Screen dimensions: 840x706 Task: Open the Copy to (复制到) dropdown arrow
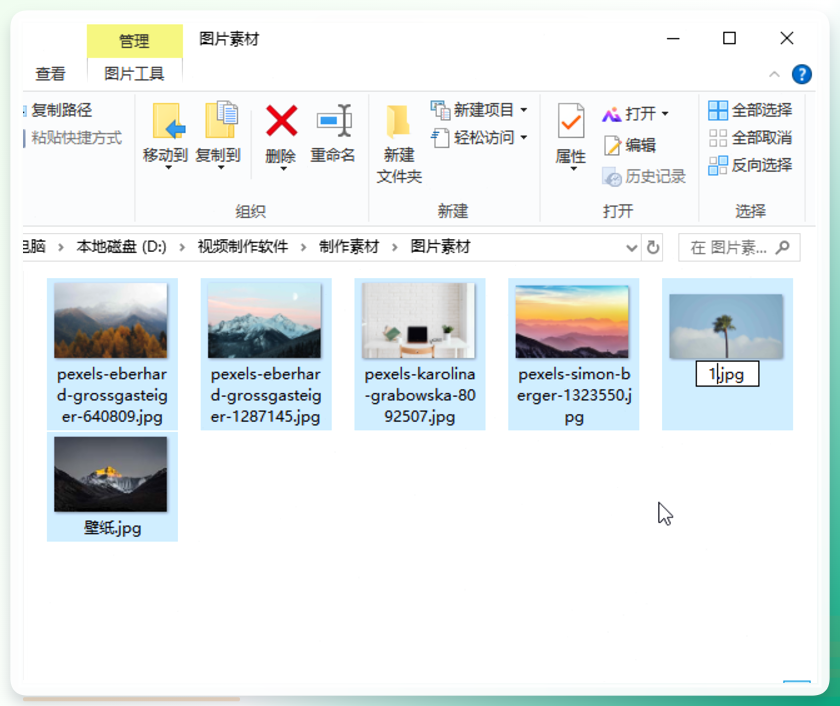click(x=221, y=168)
